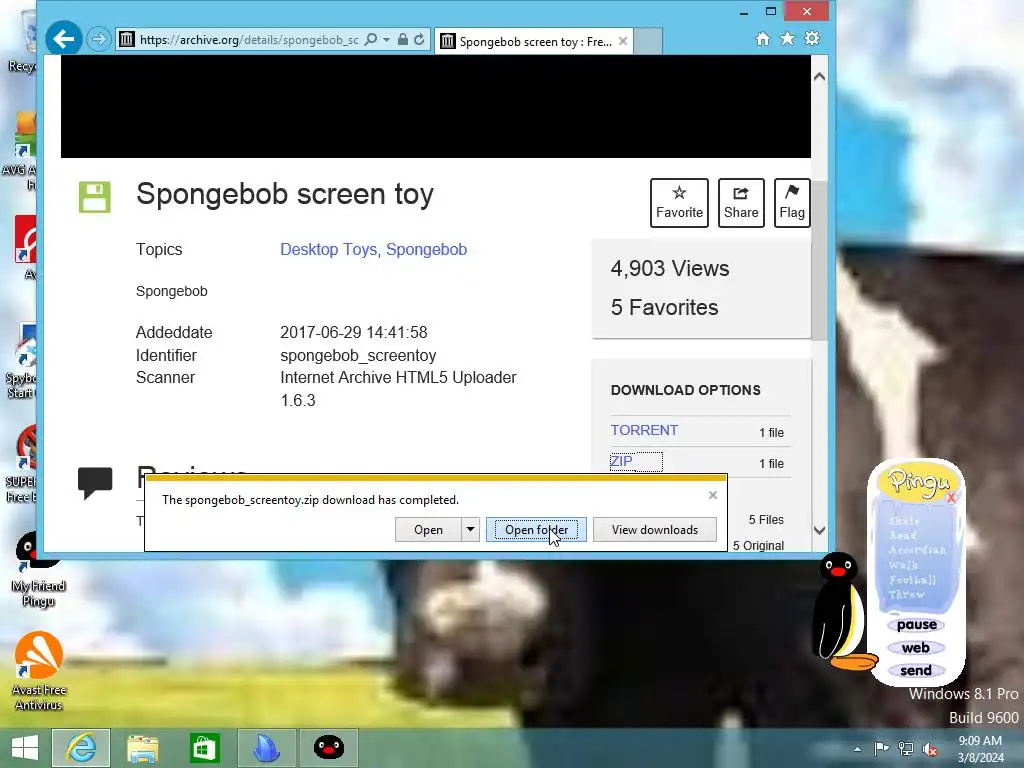Click the Action Center flag tray icon
The image size is (1024, 768).
tap(881, 748)
